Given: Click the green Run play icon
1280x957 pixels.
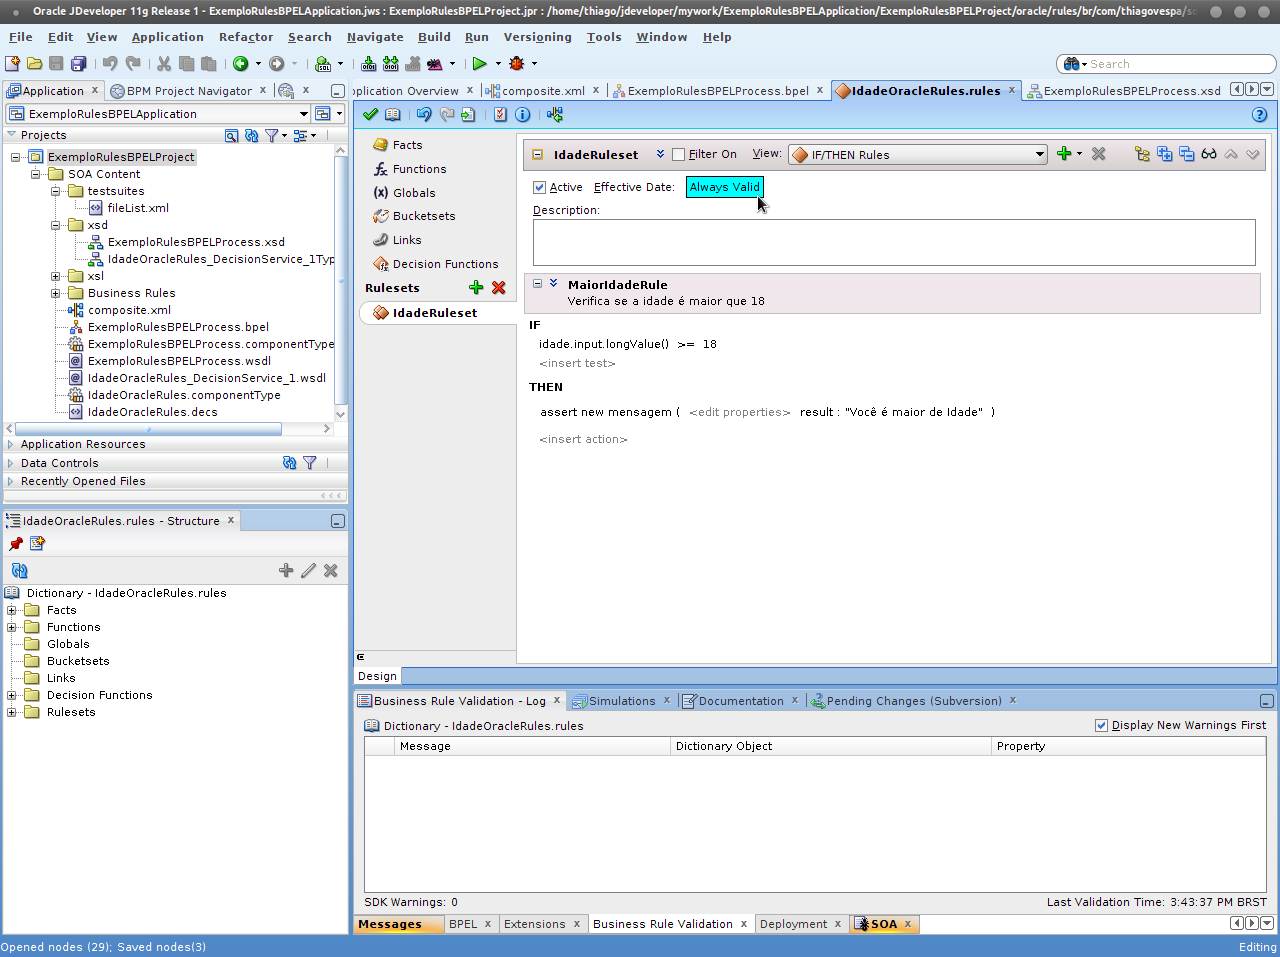Looking at the screenshot, I should tap(480, 63).
